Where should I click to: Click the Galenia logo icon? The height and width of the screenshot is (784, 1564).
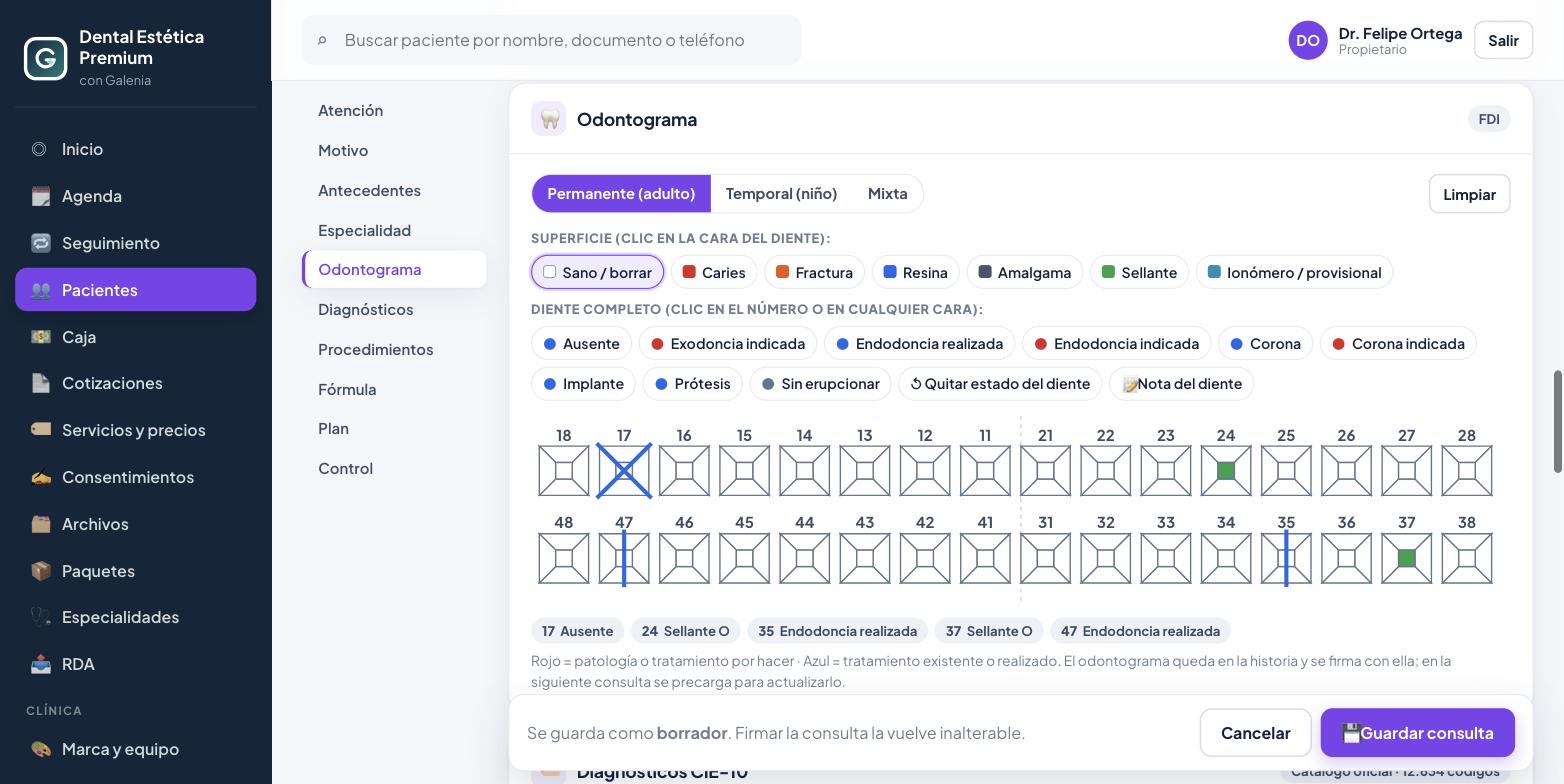coord(45,58)
